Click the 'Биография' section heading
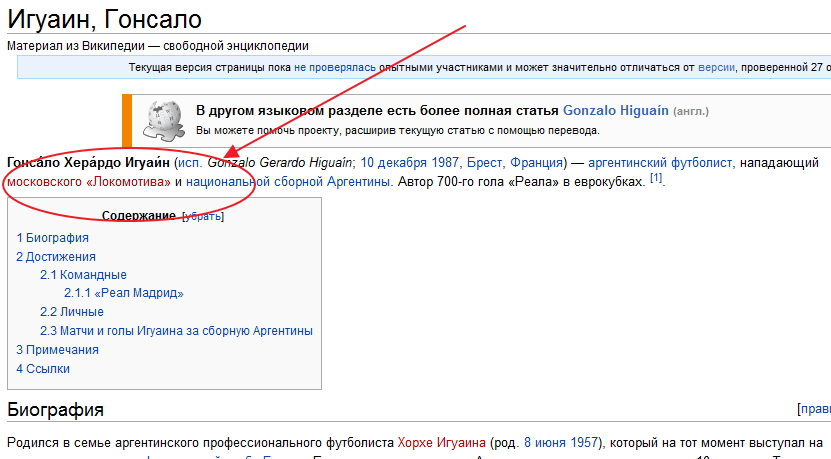 tap(56, 410)
